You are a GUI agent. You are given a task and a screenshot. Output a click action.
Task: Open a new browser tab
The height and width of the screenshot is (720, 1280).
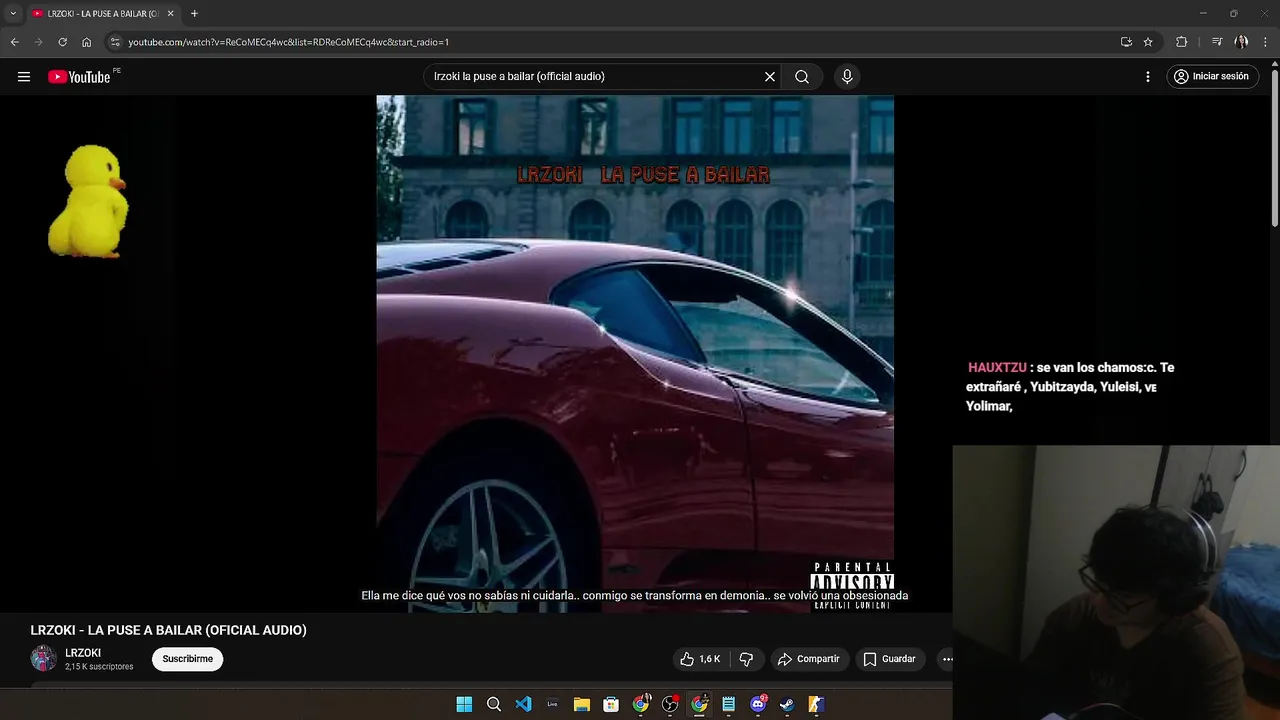[x=194, y=14]
